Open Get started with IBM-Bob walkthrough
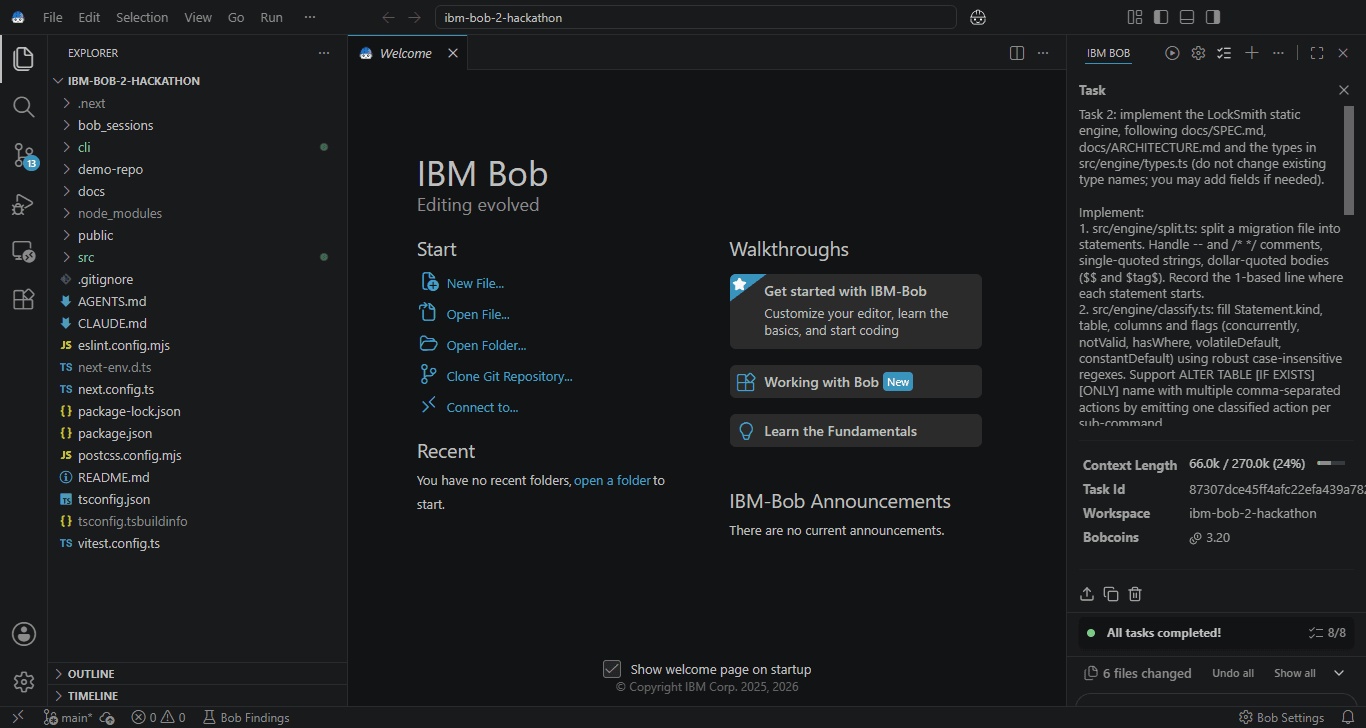Image resolution: width=1366 pixels, height=728 pixels. (856, 311)
